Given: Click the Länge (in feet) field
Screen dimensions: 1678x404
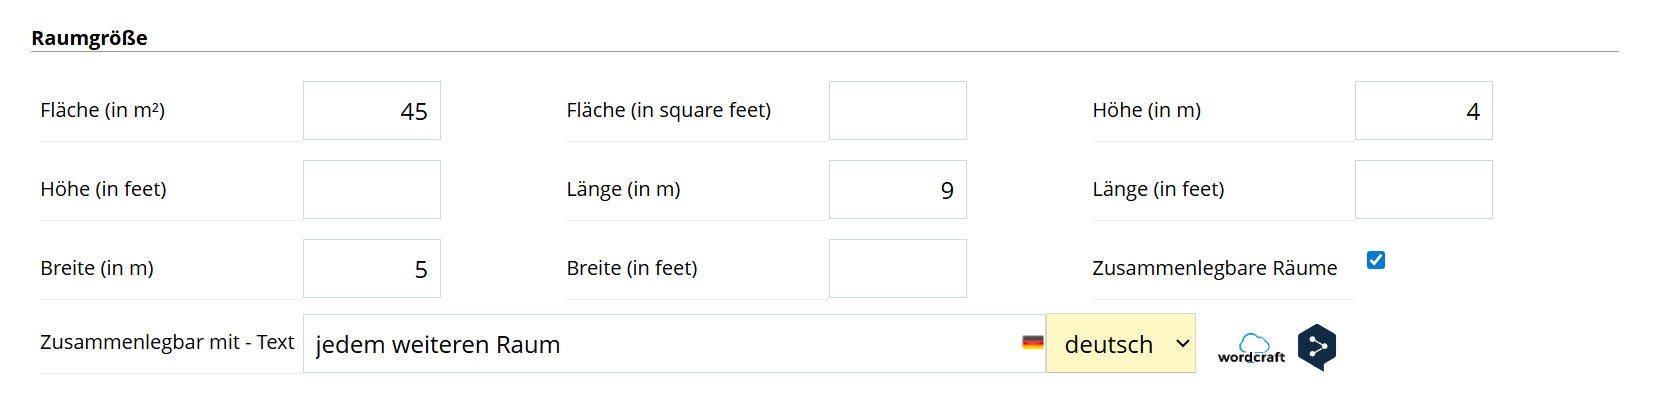Looking at the screenshot, I should pyautogui.click(x=1424, y=190).
